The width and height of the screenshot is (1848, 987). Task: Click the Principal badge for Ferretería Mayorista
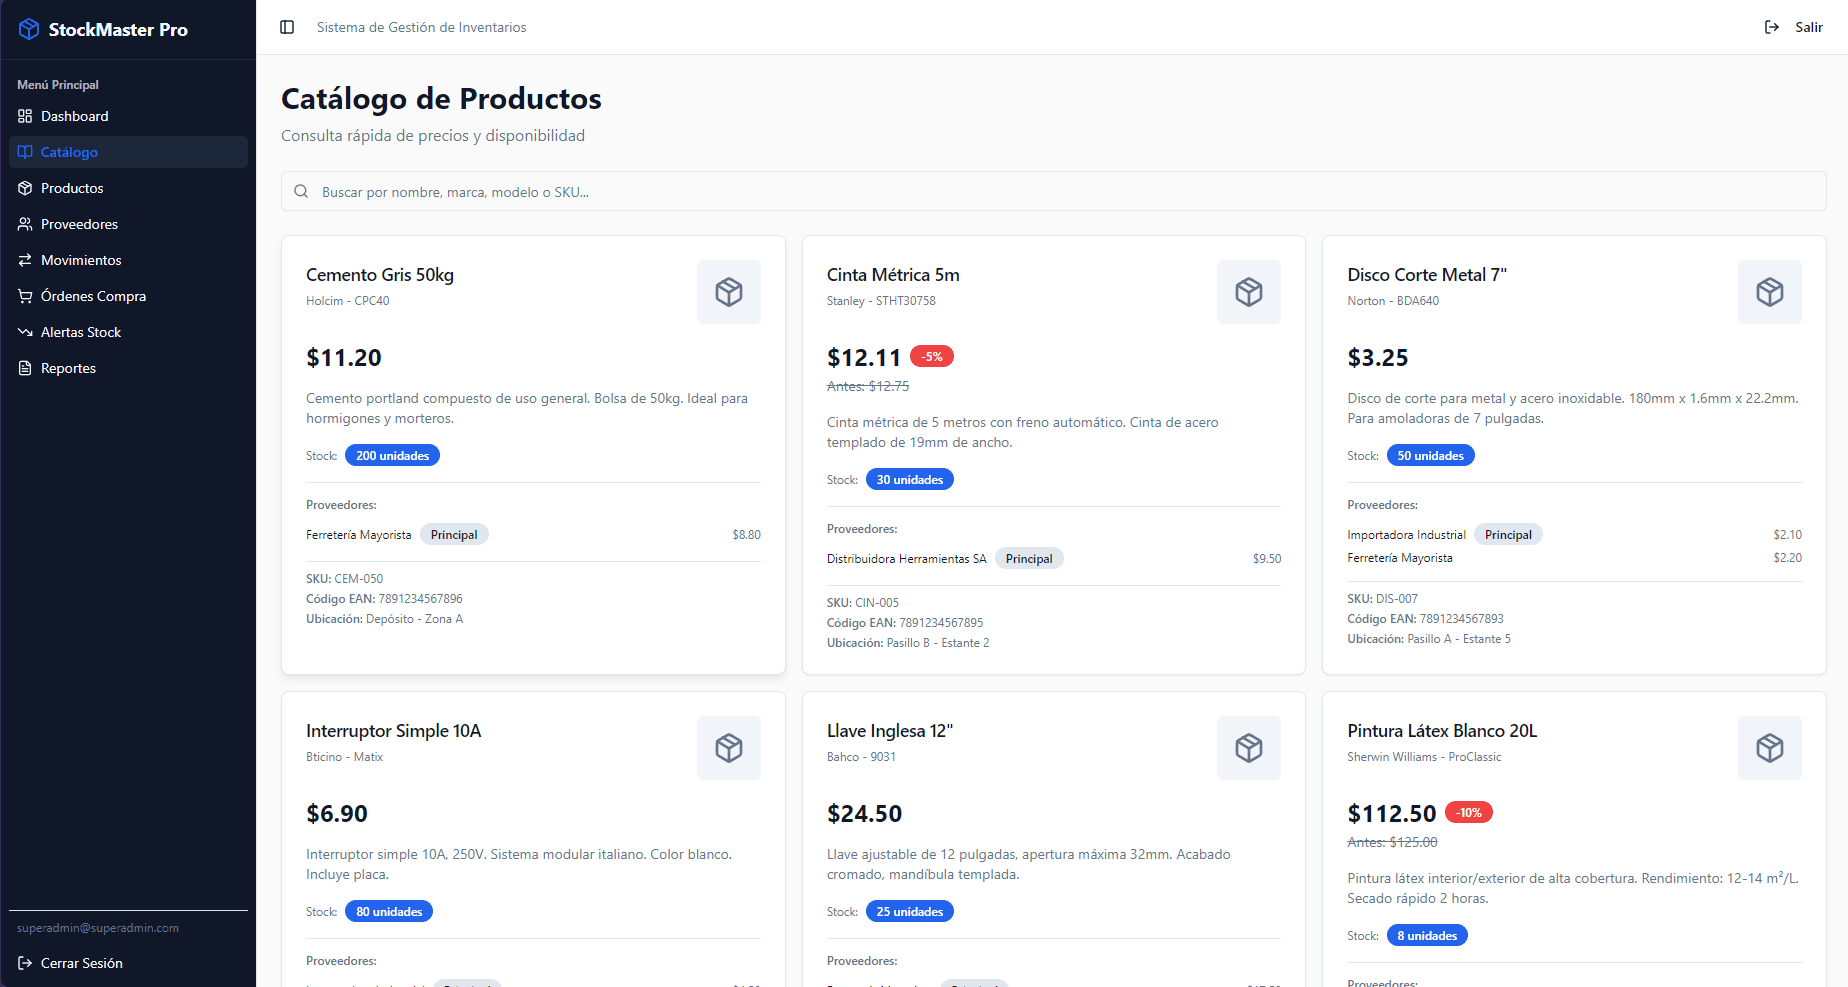pyautogui.click(x=454, y=534)
